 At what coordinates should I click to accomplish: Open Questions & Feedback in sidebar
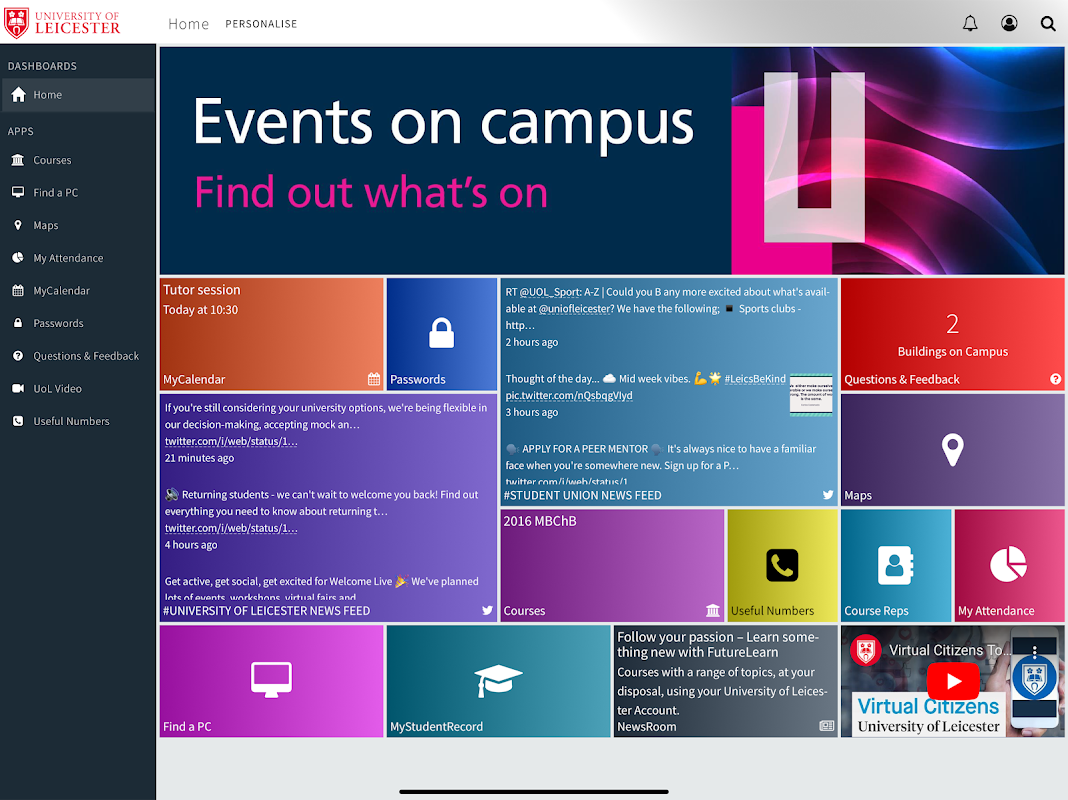(x=78, y=356)
